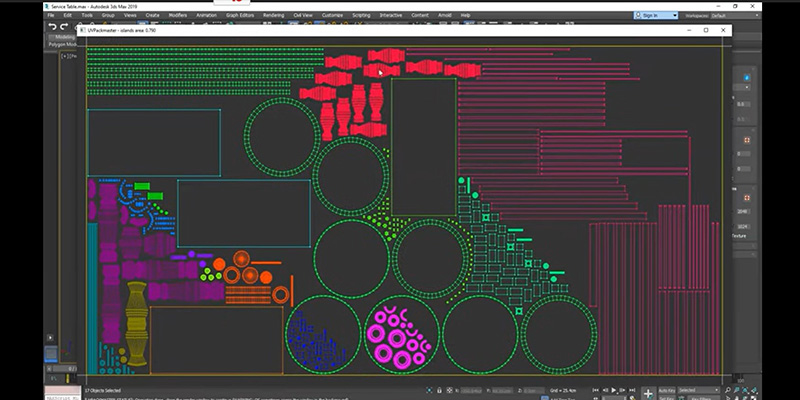The height and width of the screenshot is (400, 800).
Task: Click the Undo arrow icon
Action: click(x=52, y=27)
